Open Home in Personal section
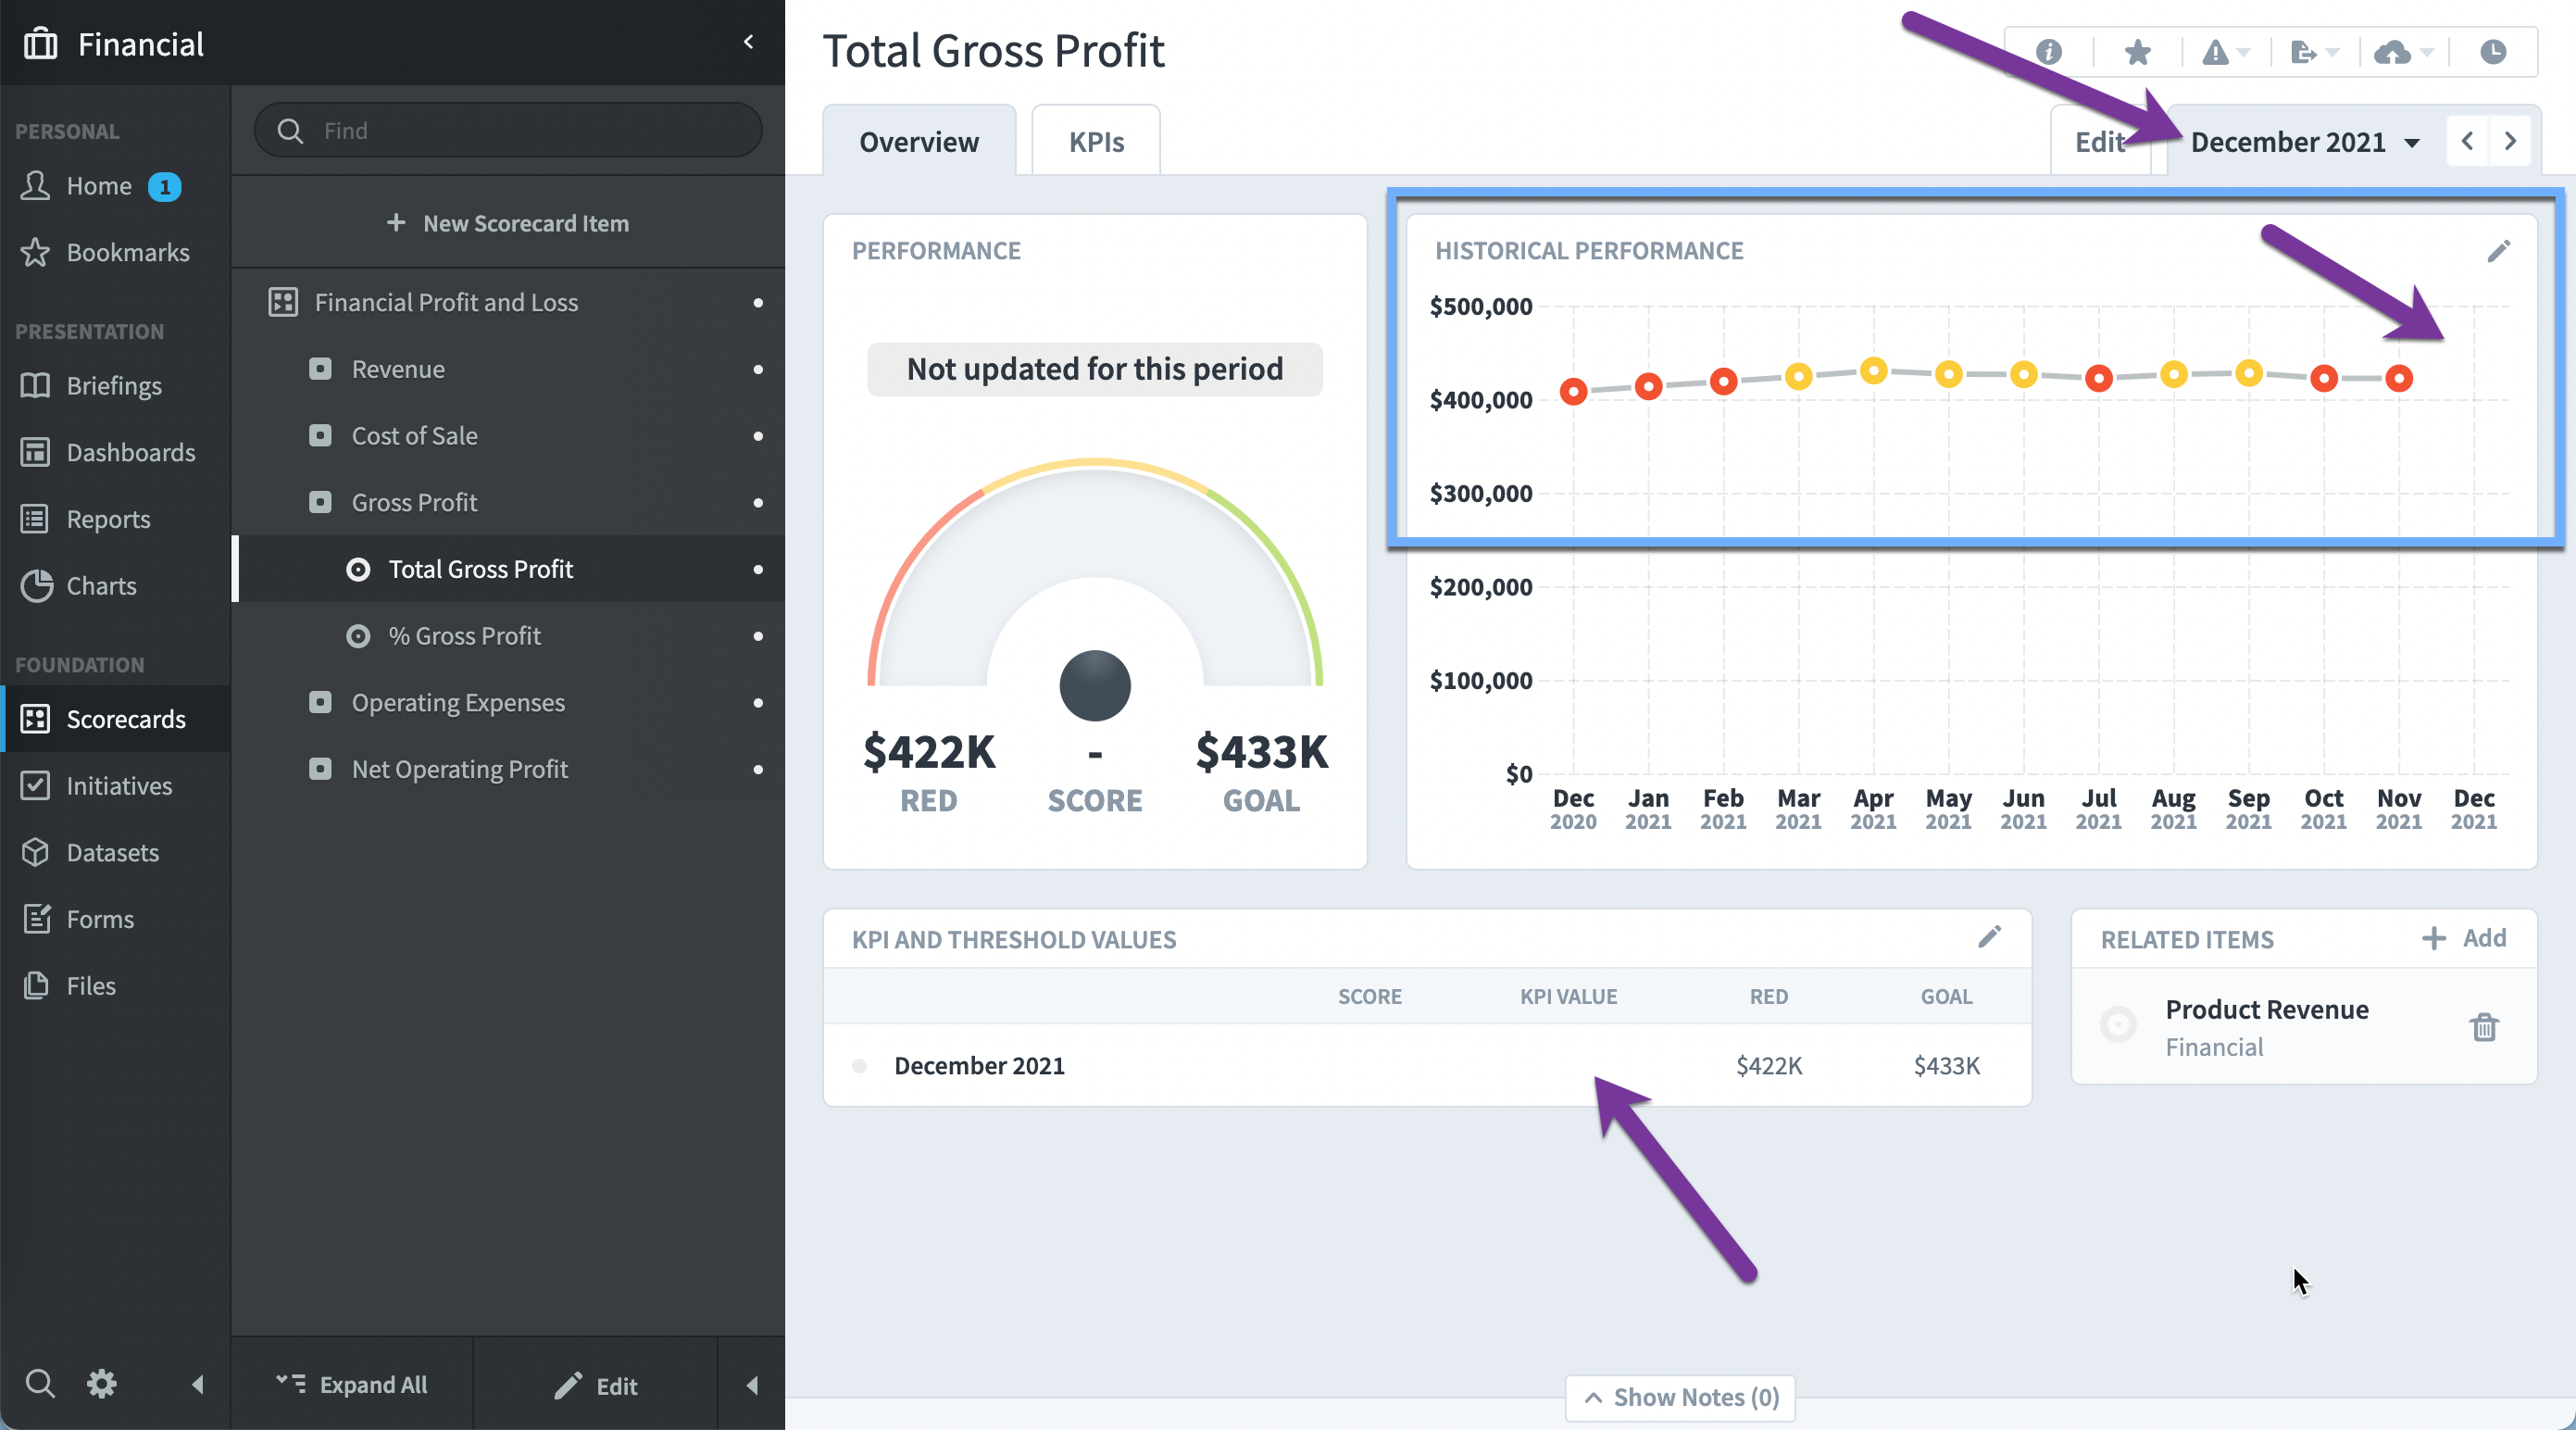 point(98,186)
